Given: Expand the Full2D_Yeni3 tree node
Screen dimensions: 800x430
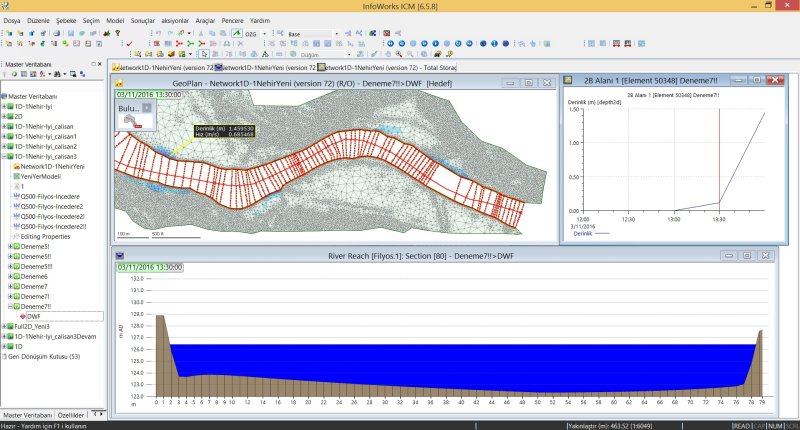Looking at the screenshot, I should [x=6, y=326].
